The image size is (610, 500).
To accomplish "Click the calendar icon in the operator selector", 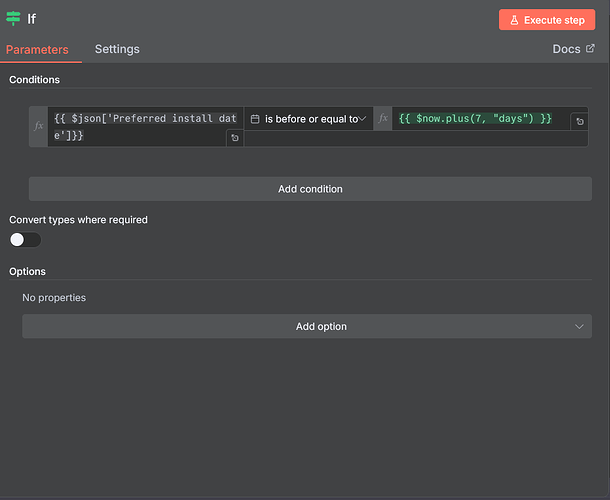I will (255, 119).
